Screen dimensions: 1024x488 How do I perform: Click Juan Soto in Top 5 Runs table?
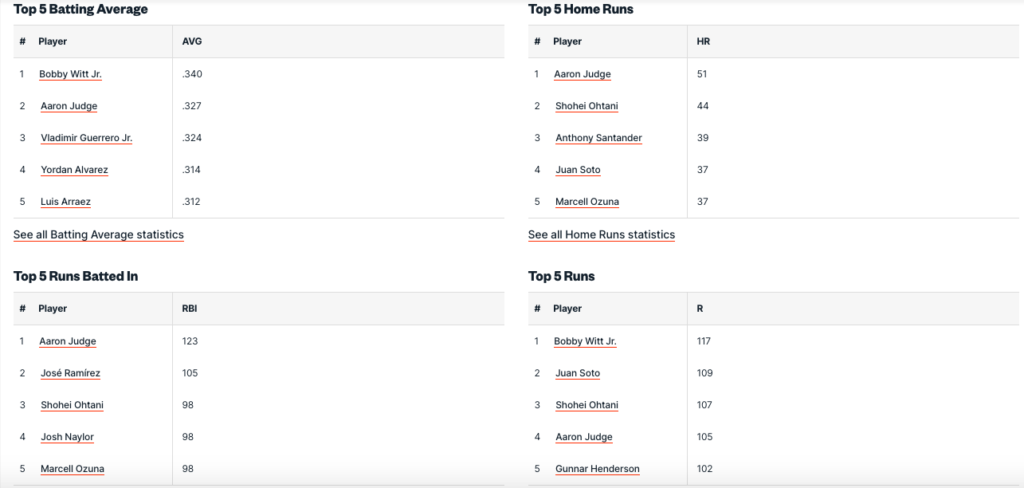click(x=577, y=373)
